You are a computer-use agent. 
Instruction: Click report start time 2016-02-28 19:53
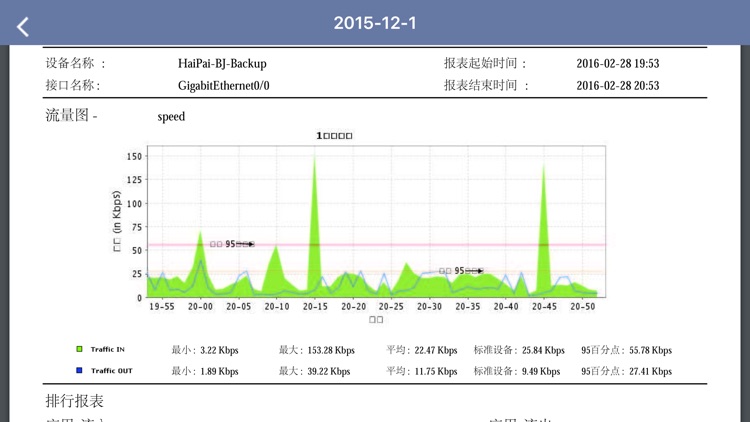pos(618,64)
